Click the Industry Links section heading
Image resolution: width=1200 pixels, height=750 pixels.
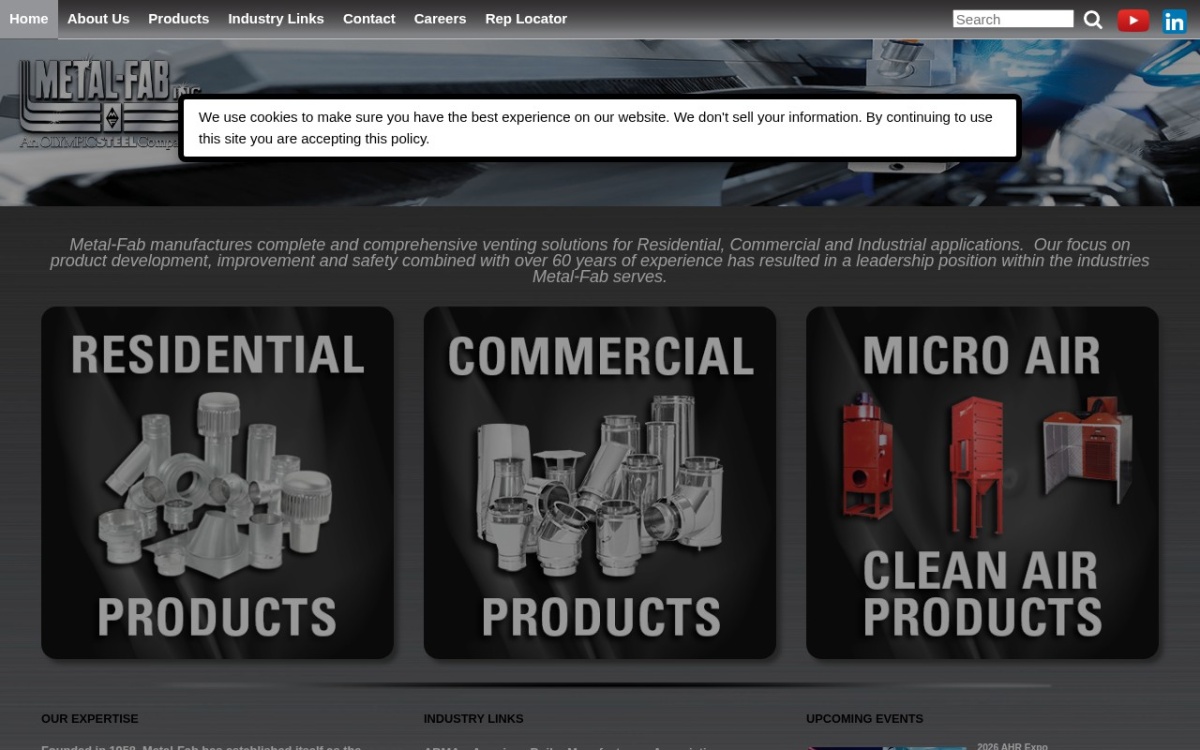473,719
